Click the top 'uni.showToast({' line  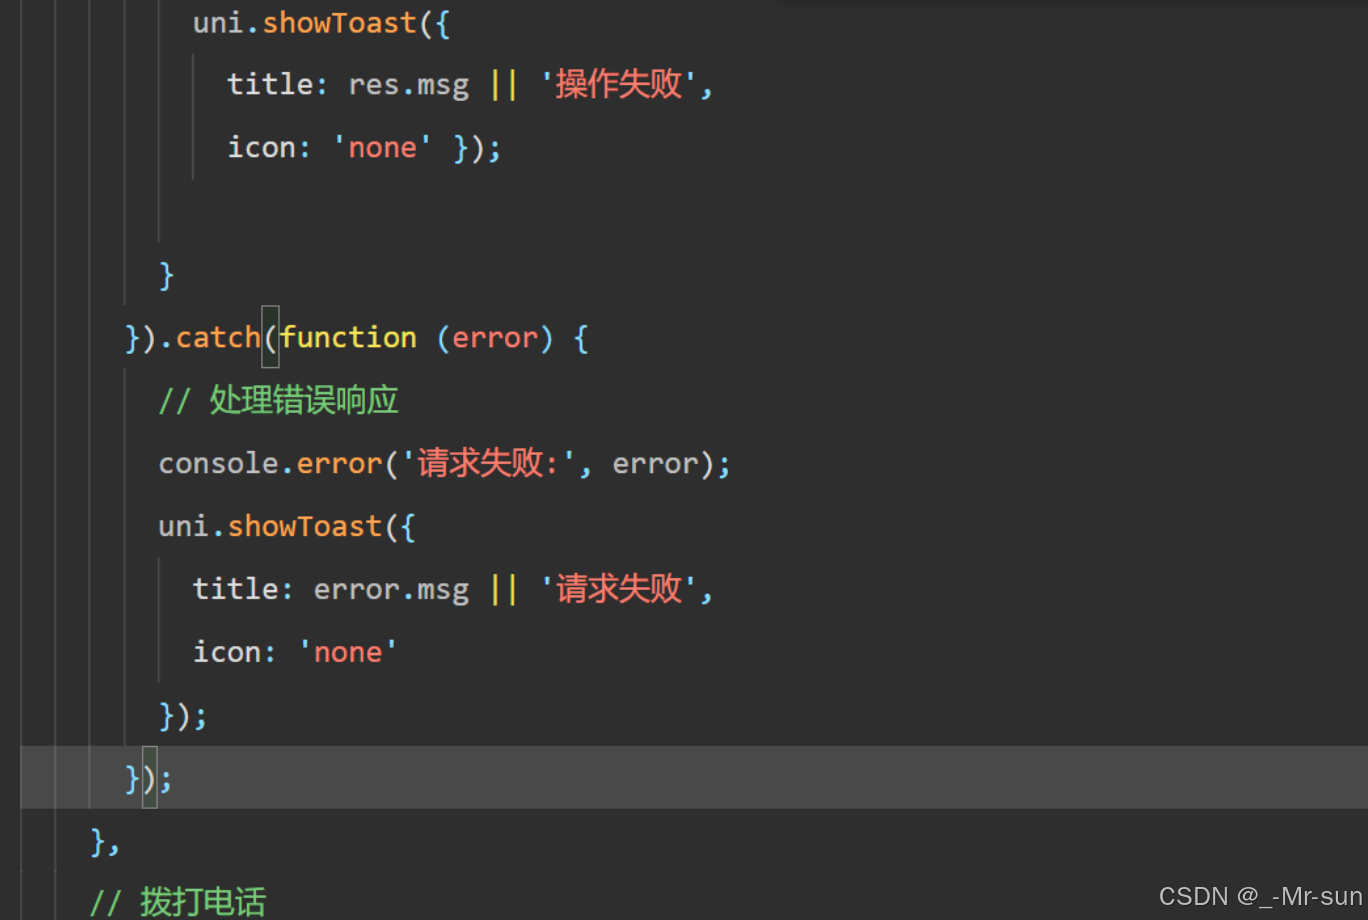pyautogui.click(x=322, y=23)
